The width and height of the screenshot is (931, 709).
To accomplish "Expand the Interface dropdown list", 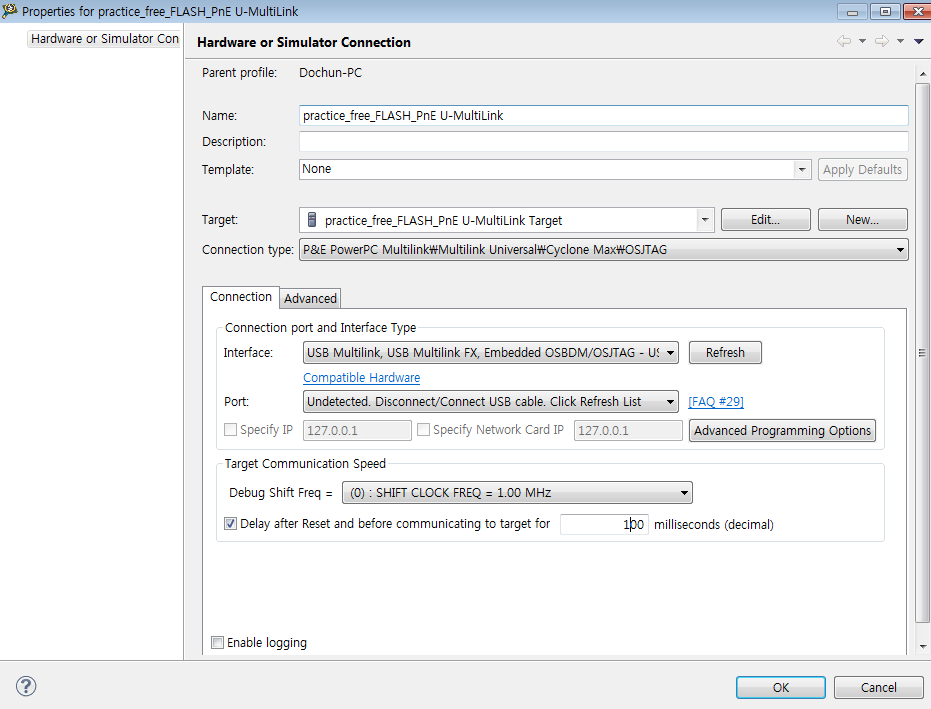I will [x=670, y=353].
